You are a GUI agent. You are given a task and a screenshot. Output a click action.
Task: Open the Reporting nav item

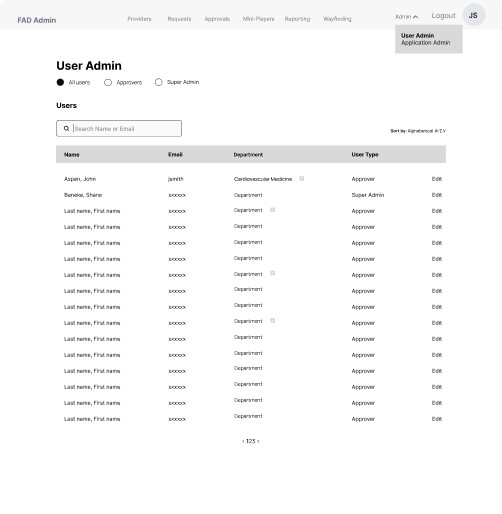point(297,19)
